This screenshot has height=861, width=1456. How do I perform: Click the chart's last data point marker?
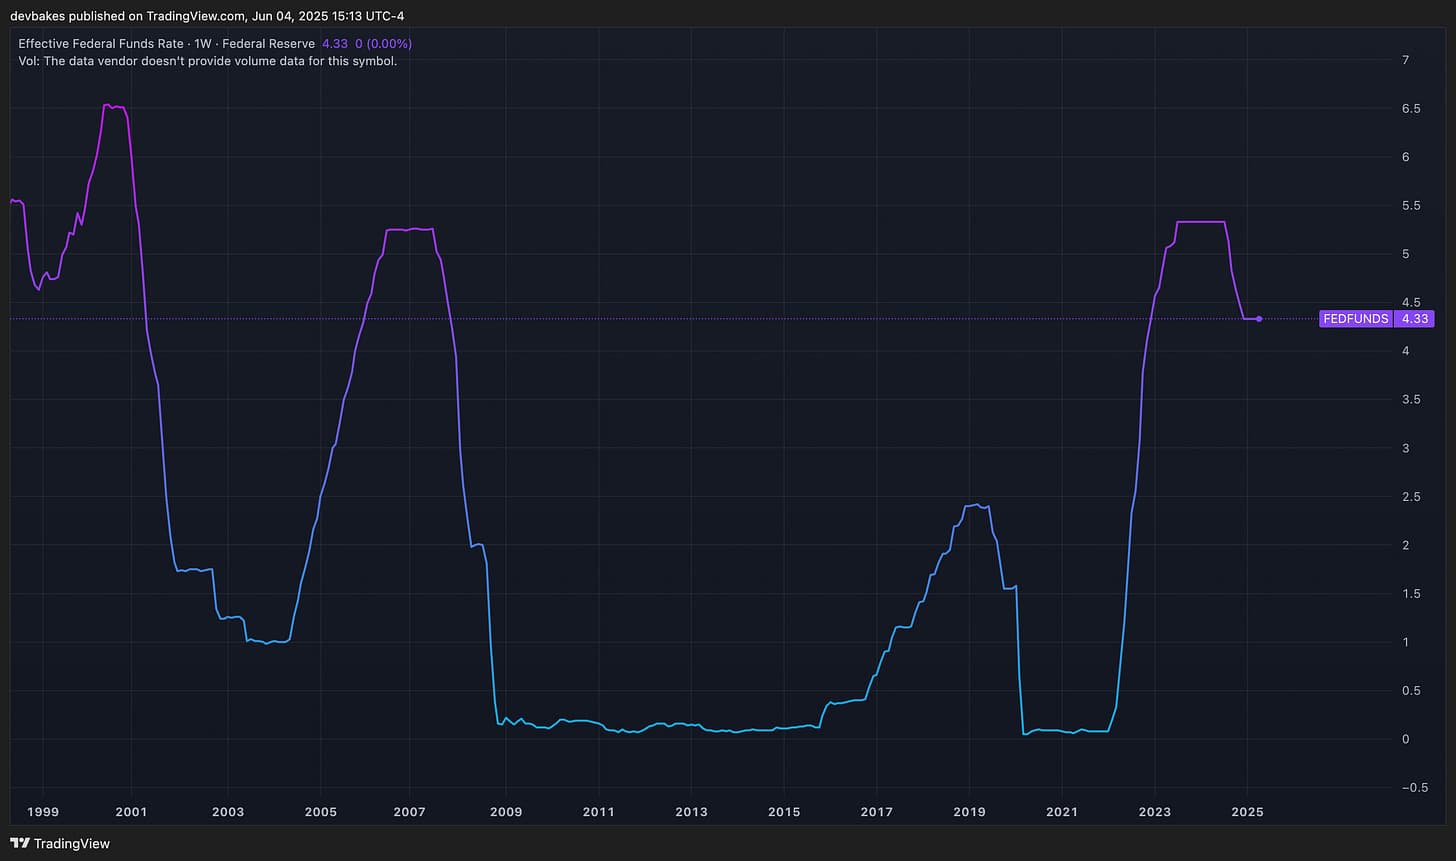pos(1259,319)
